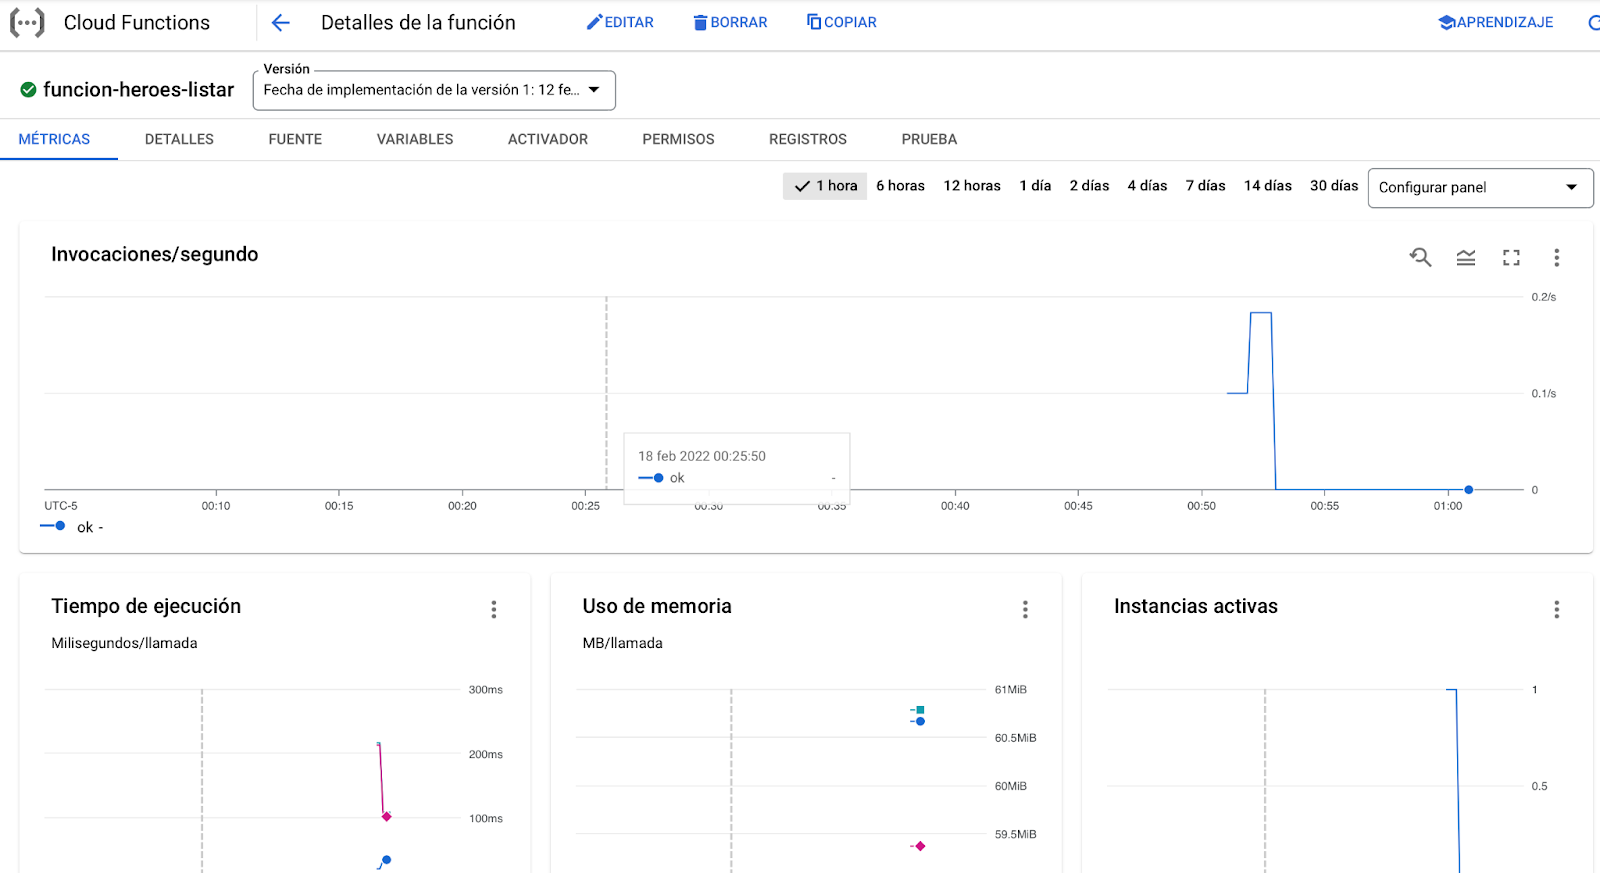Select the 7 días time range
This screenshot has width=1600, height=873.
click(1205, 186)
